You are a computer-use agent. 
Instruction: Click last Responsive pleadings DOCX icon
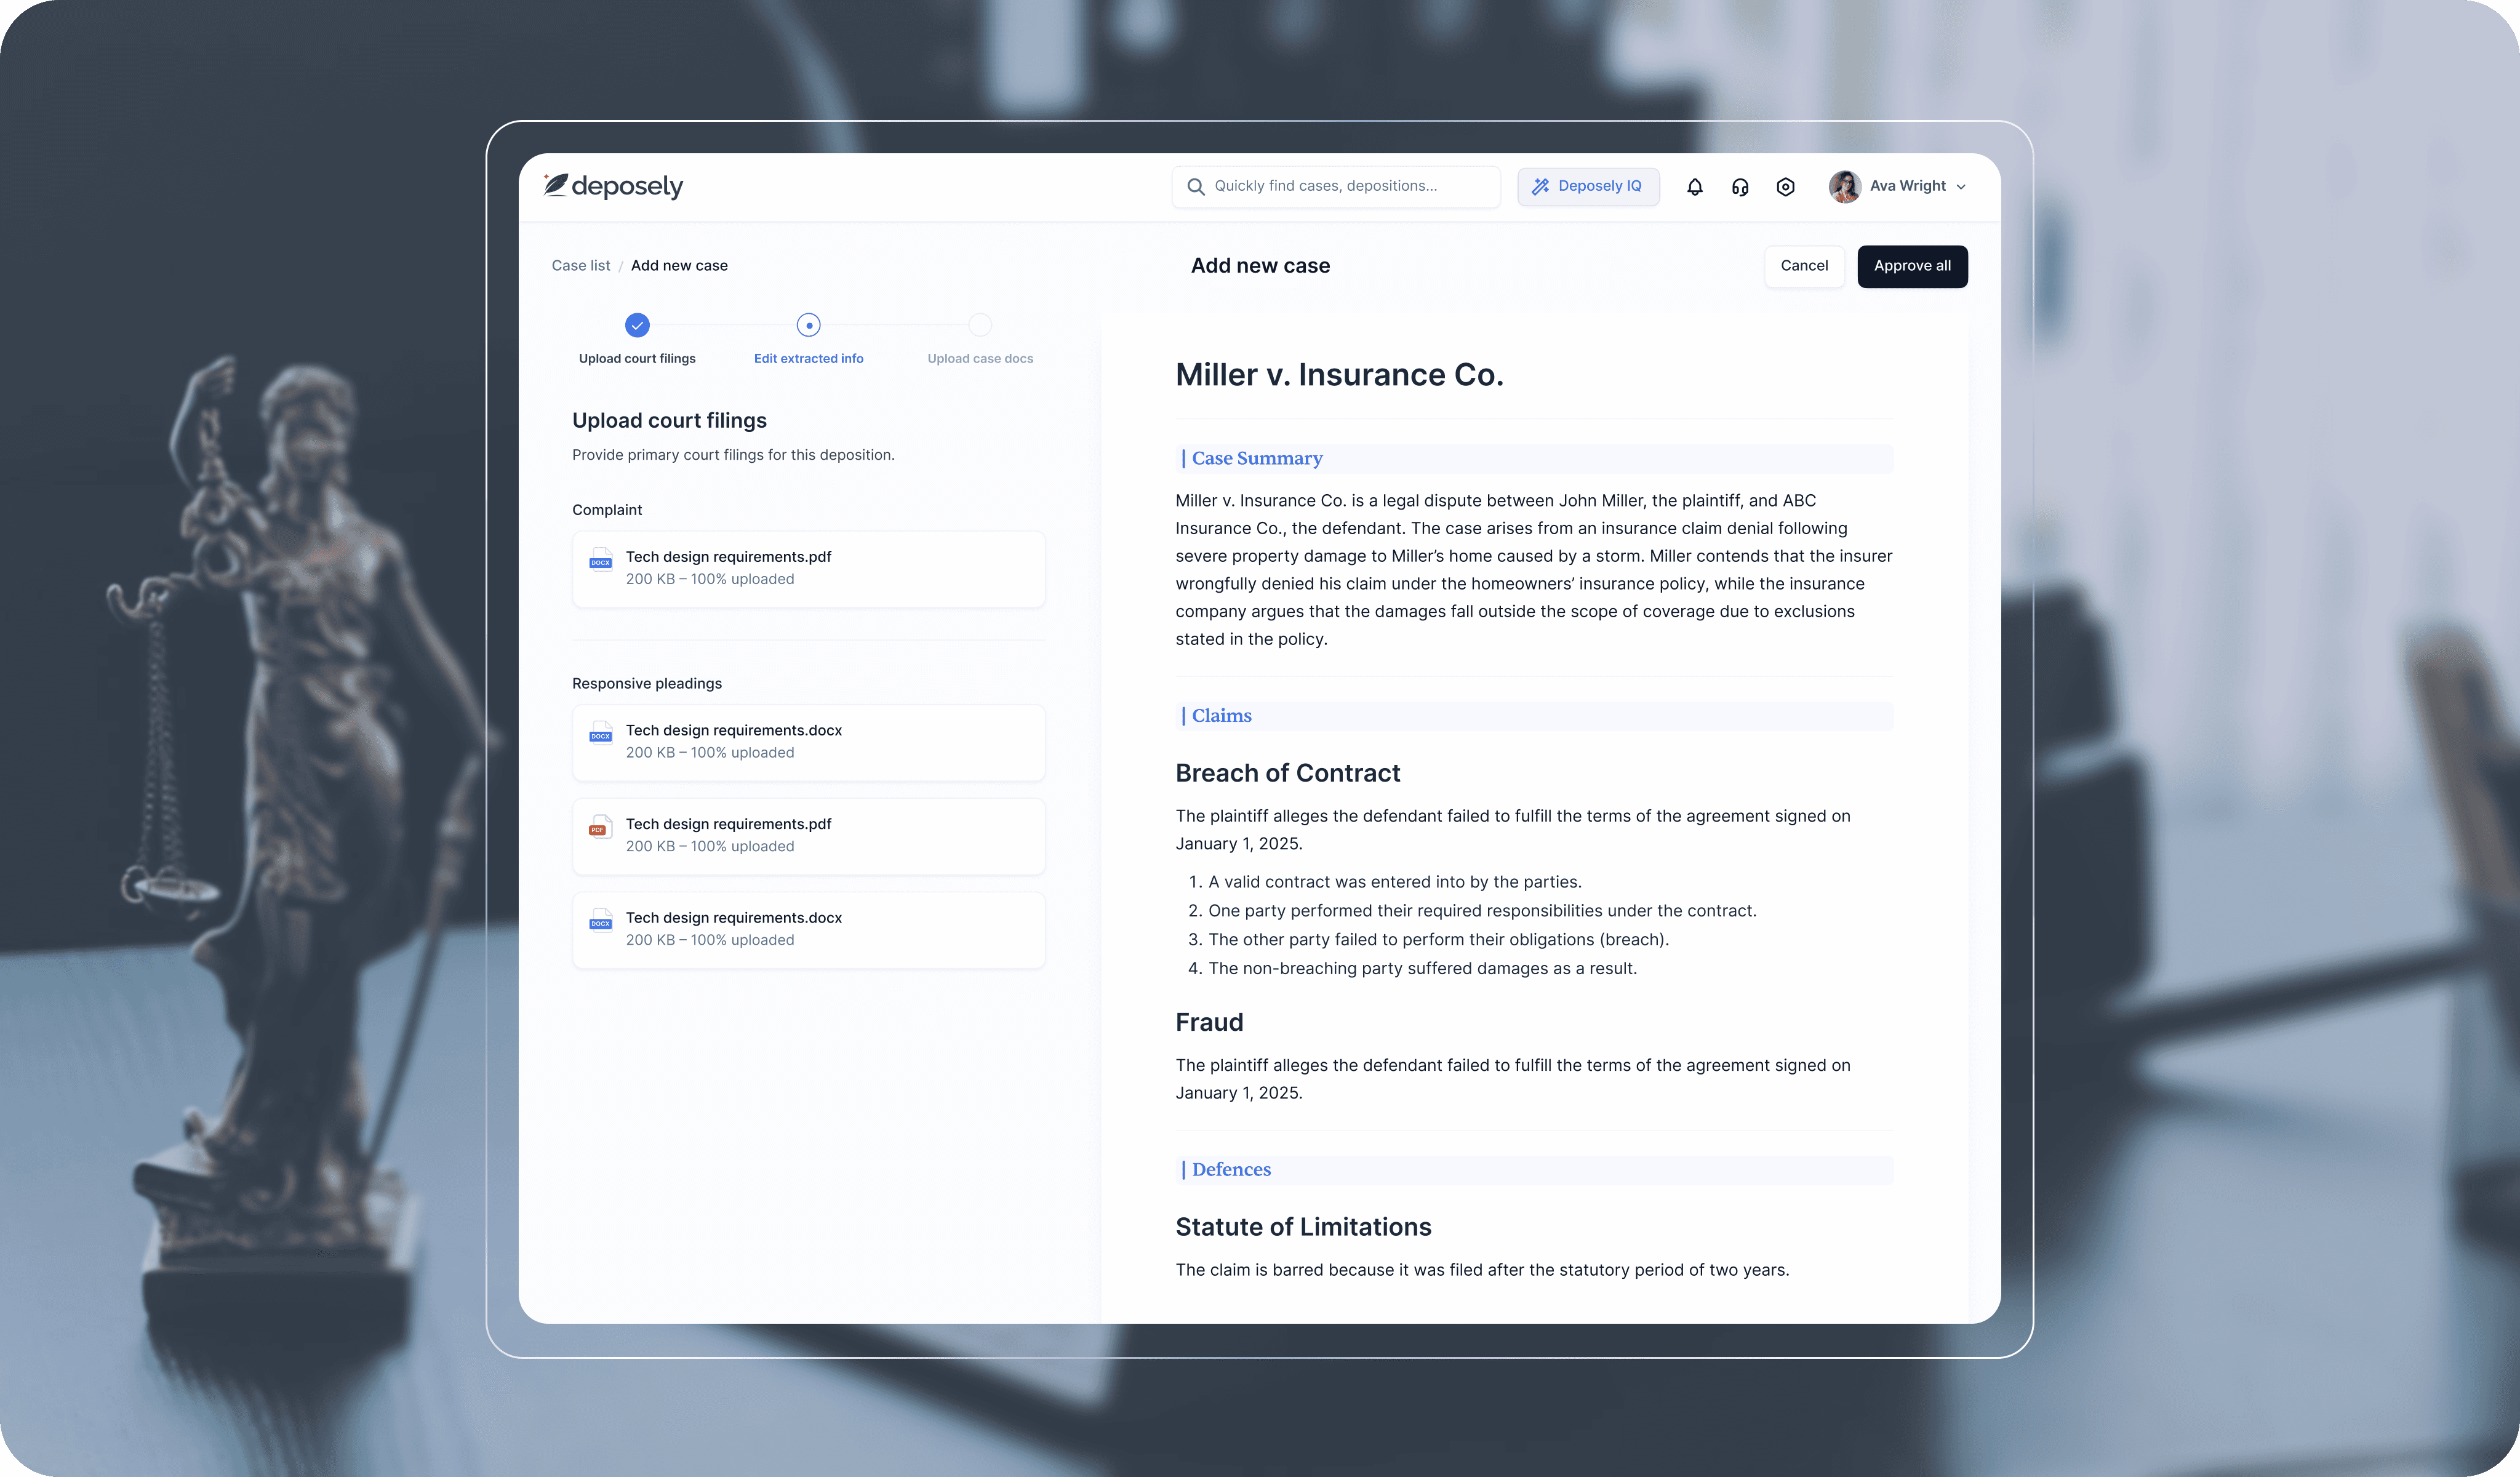coord(600,921)
